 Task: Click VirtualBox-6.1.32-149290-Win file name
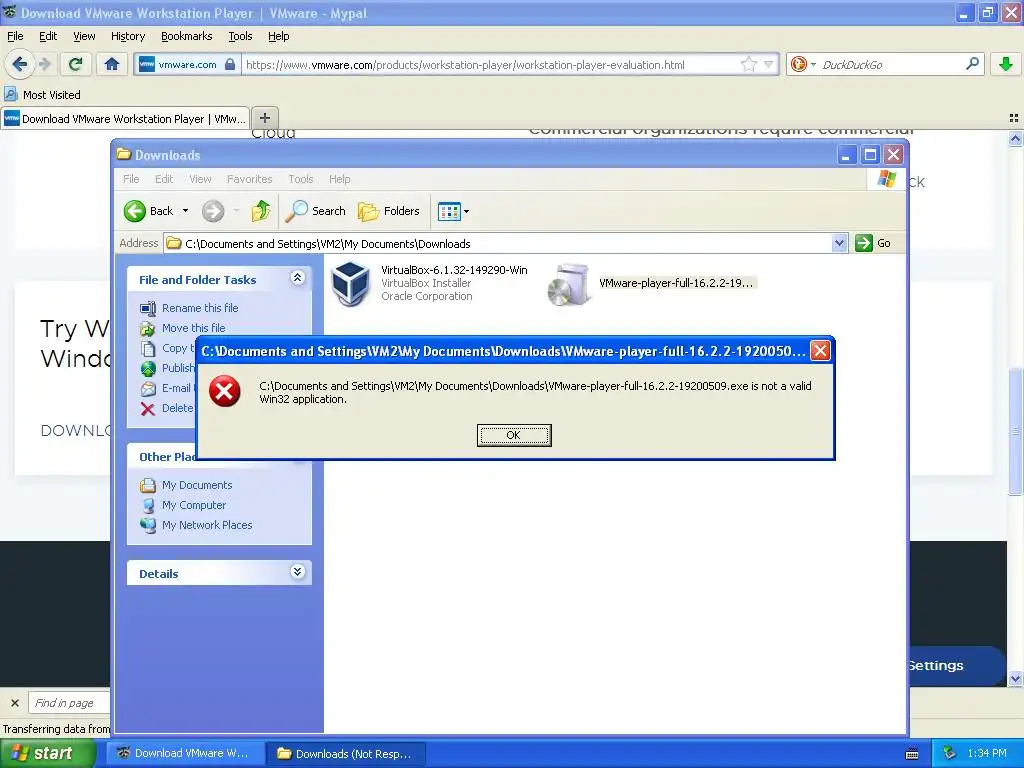pos(454,270)
